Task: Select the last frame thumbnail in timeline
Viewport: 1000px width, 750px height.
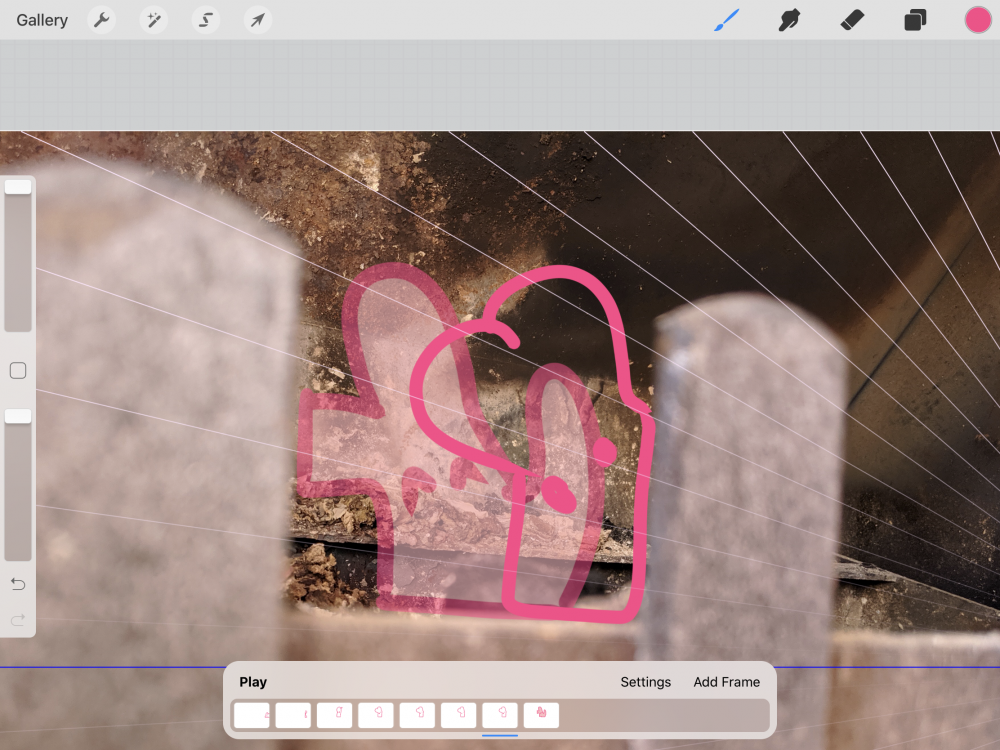Action: [541, 715]
